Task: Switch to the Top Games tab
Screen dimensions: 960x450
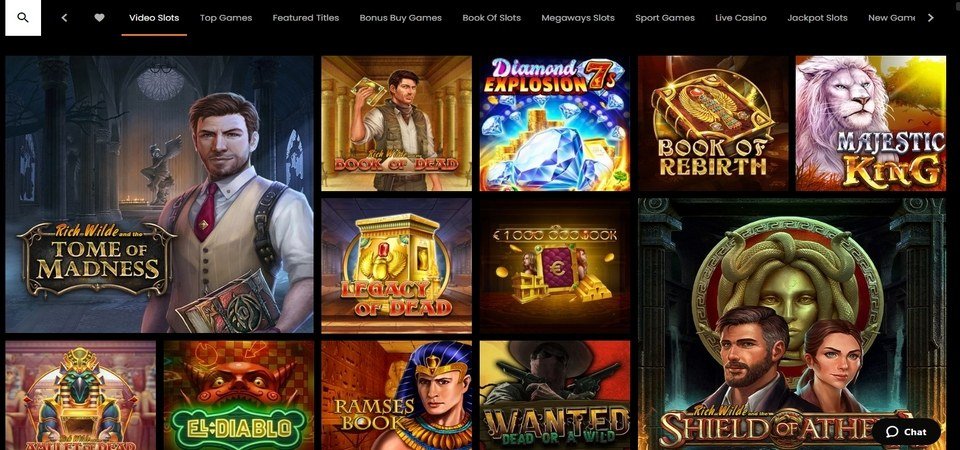Action: click(x=226, y=18)
